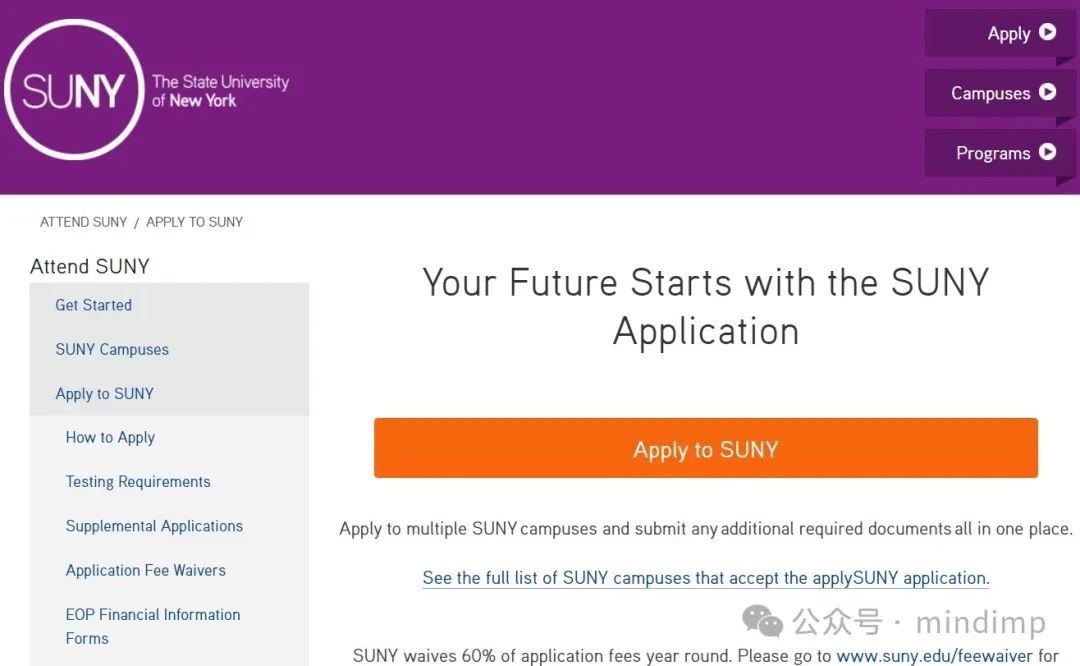Click the SUNY circular logo

tap(74, 90)
